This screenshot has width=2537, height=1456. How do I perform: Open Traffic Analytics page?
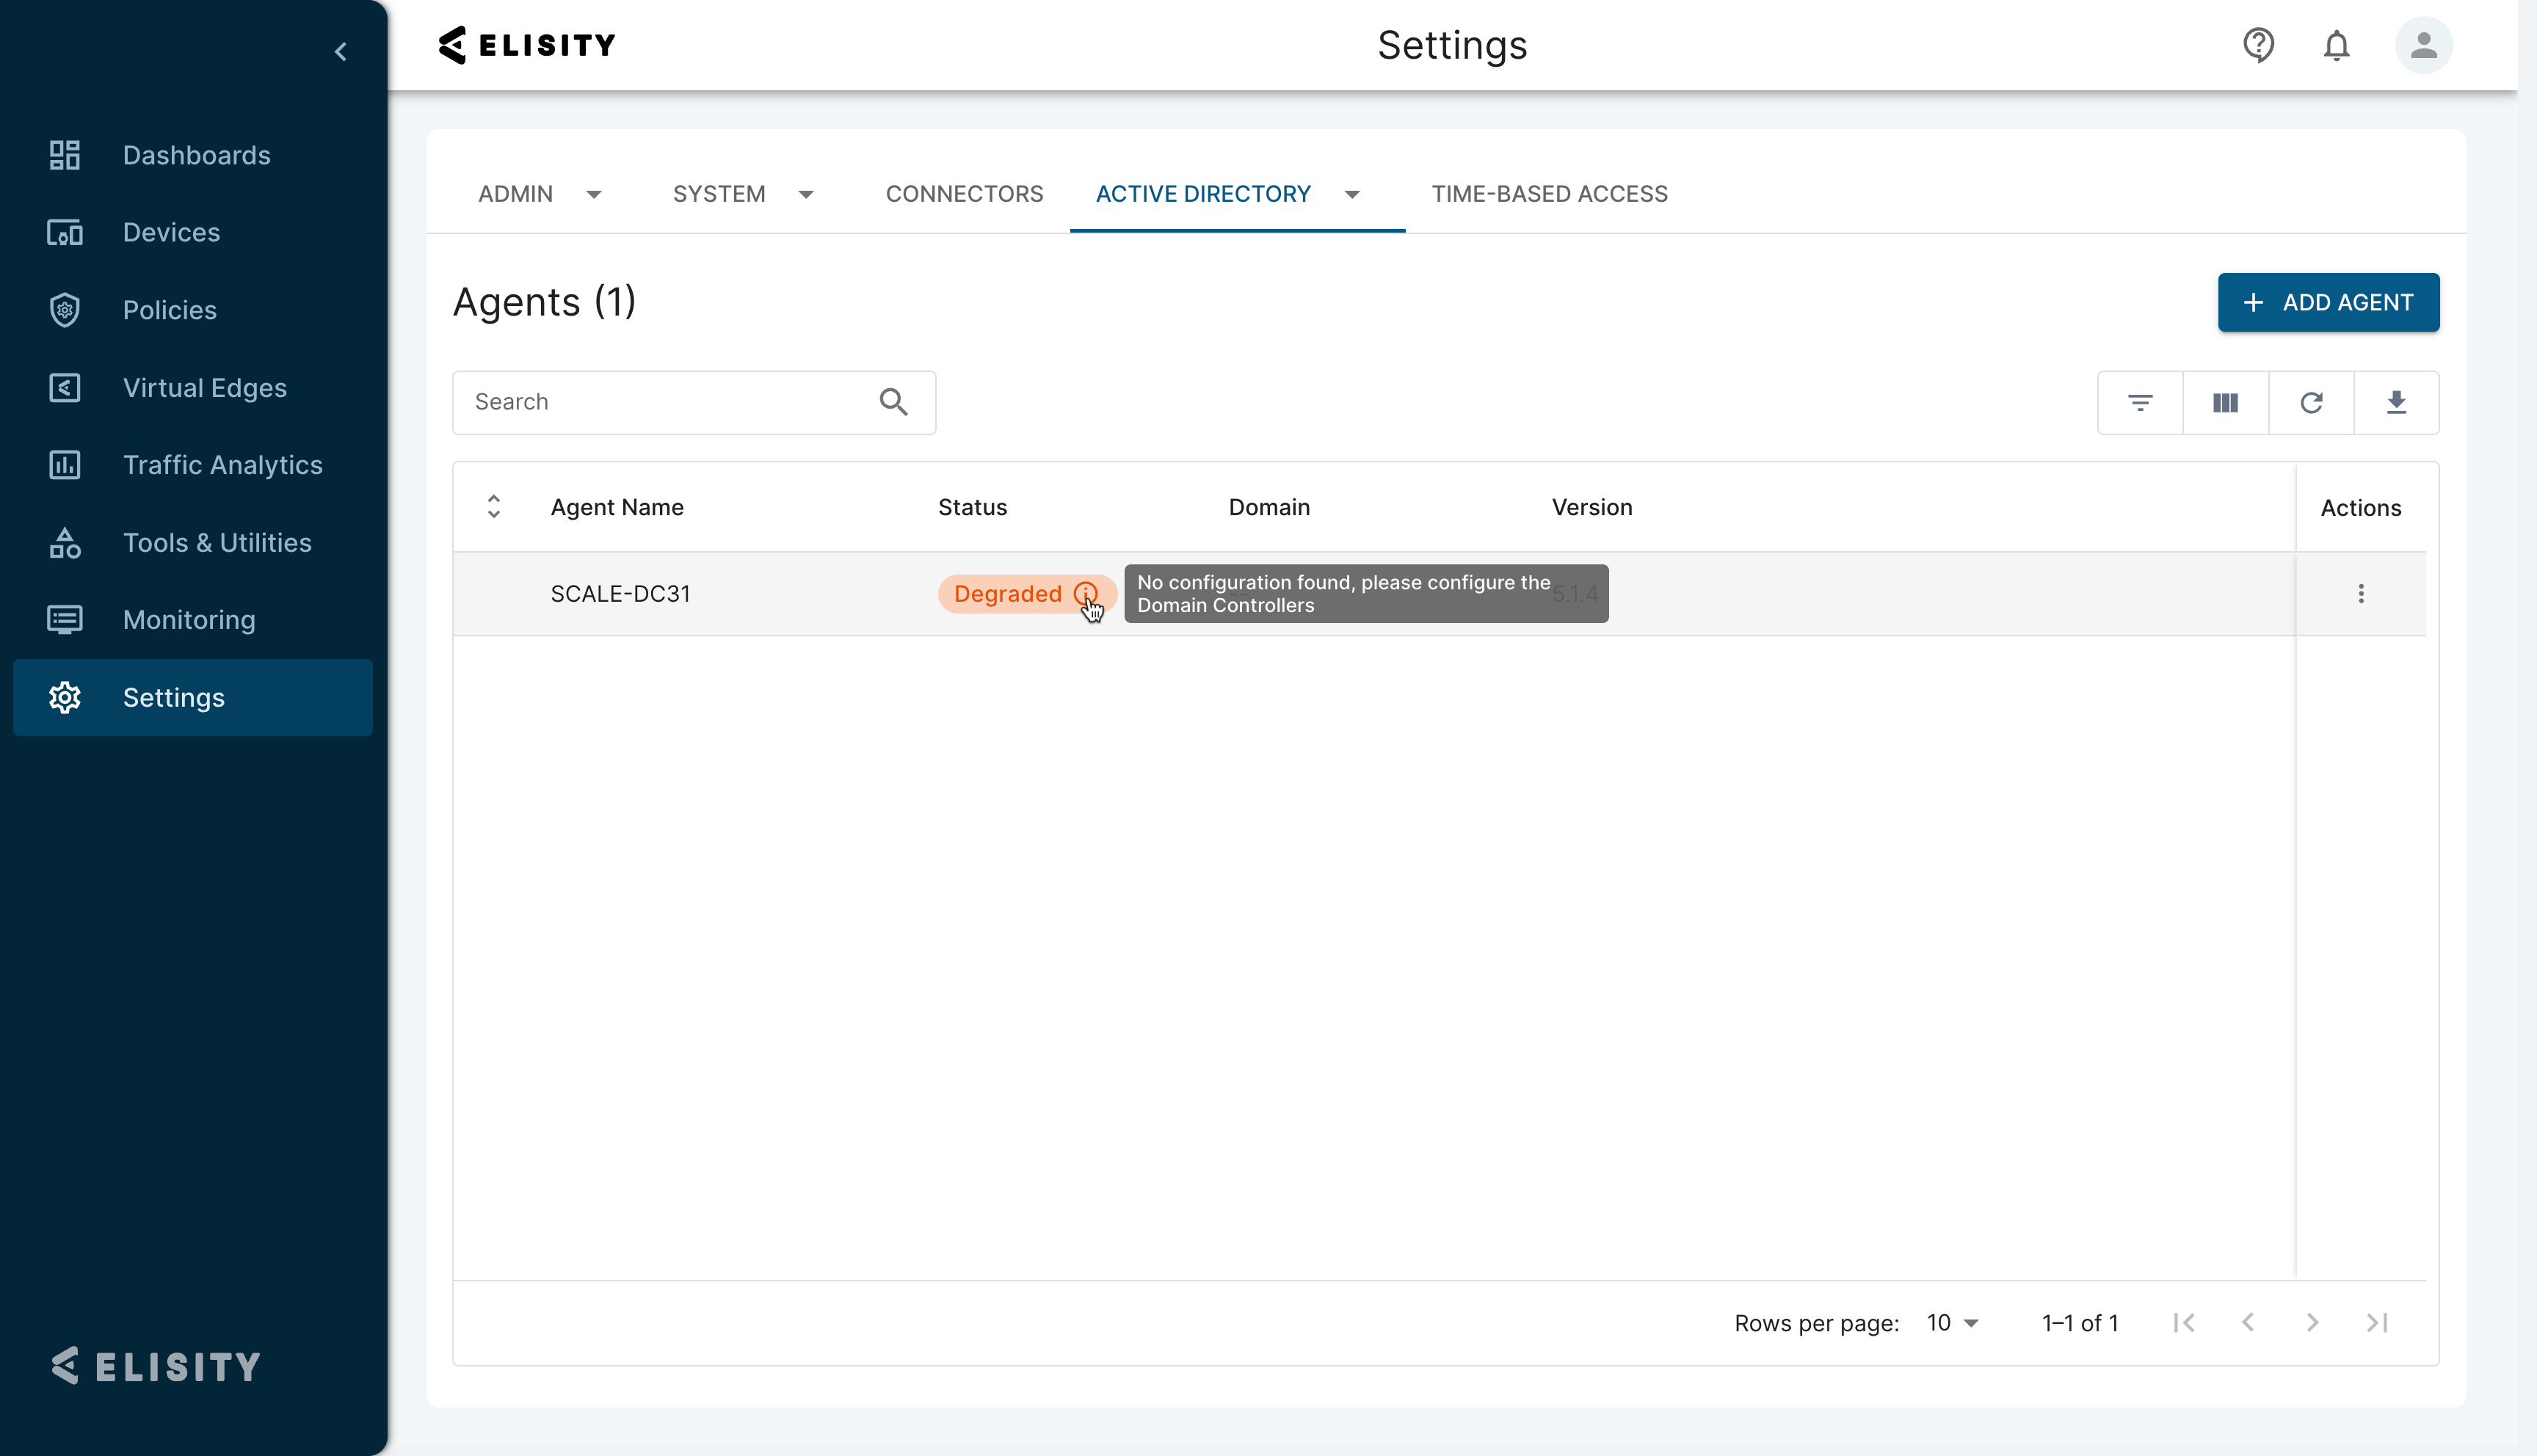click(x=193, y=465)
